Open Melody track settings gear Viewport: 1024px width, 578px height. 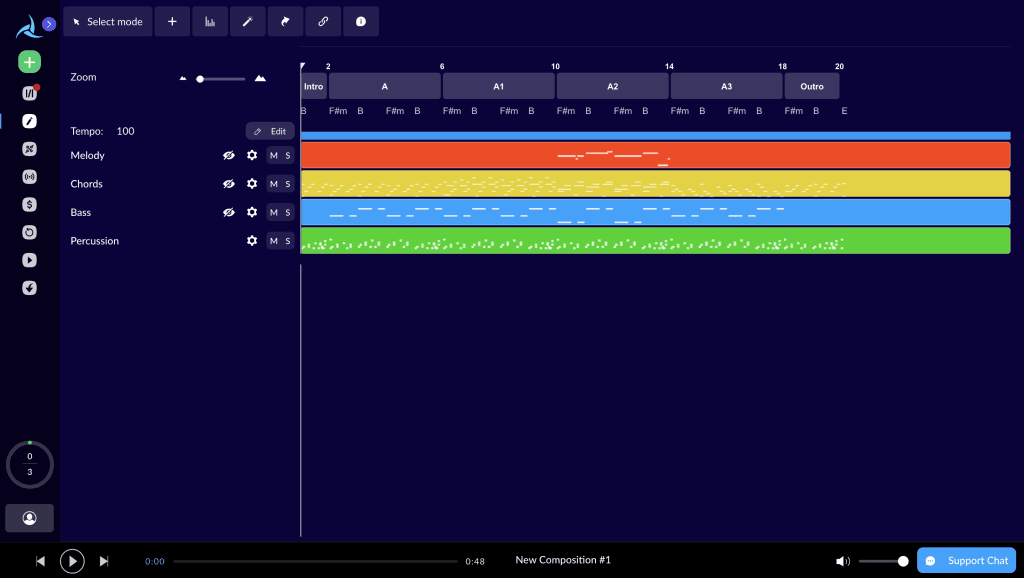tap(252, 156)
